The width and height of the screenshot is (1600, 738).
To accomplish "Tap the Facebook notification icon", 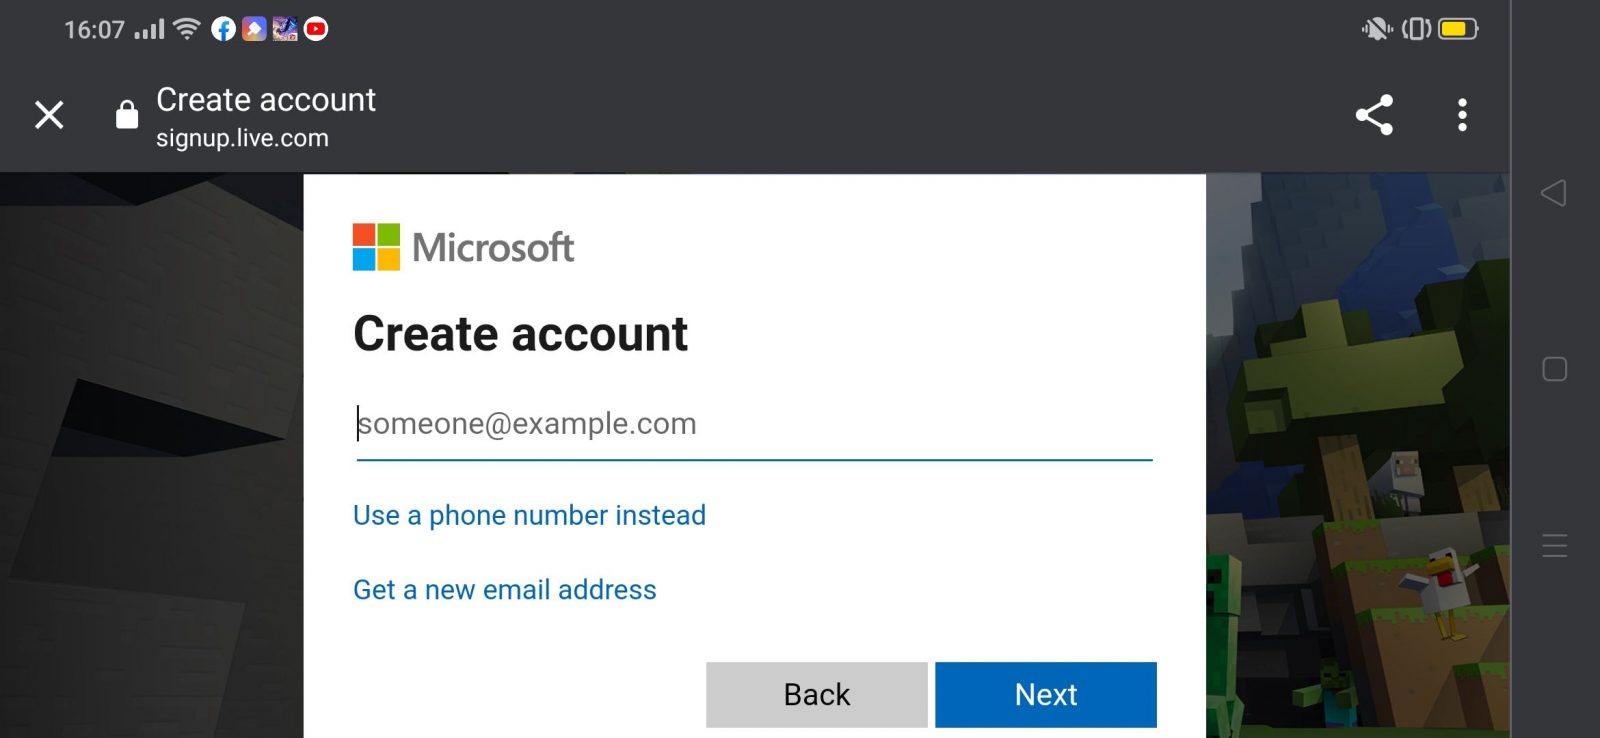I will [224, 29].
